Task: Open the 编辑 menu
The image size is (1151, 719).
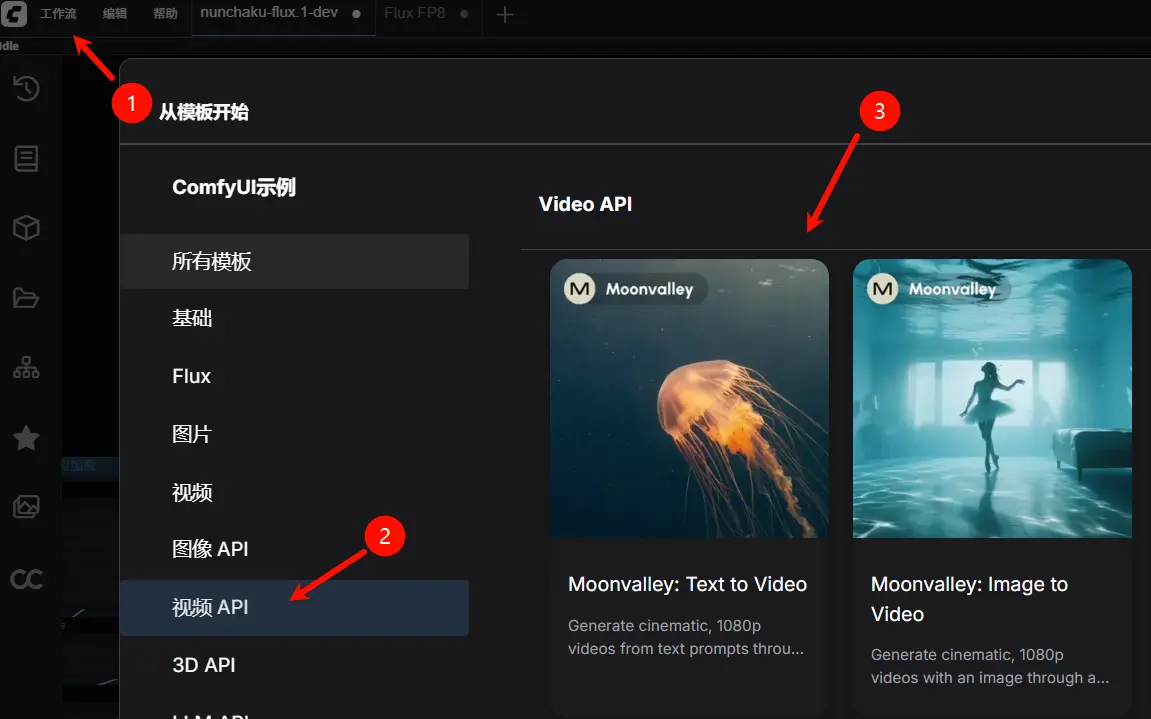Action: pos(115,13)
